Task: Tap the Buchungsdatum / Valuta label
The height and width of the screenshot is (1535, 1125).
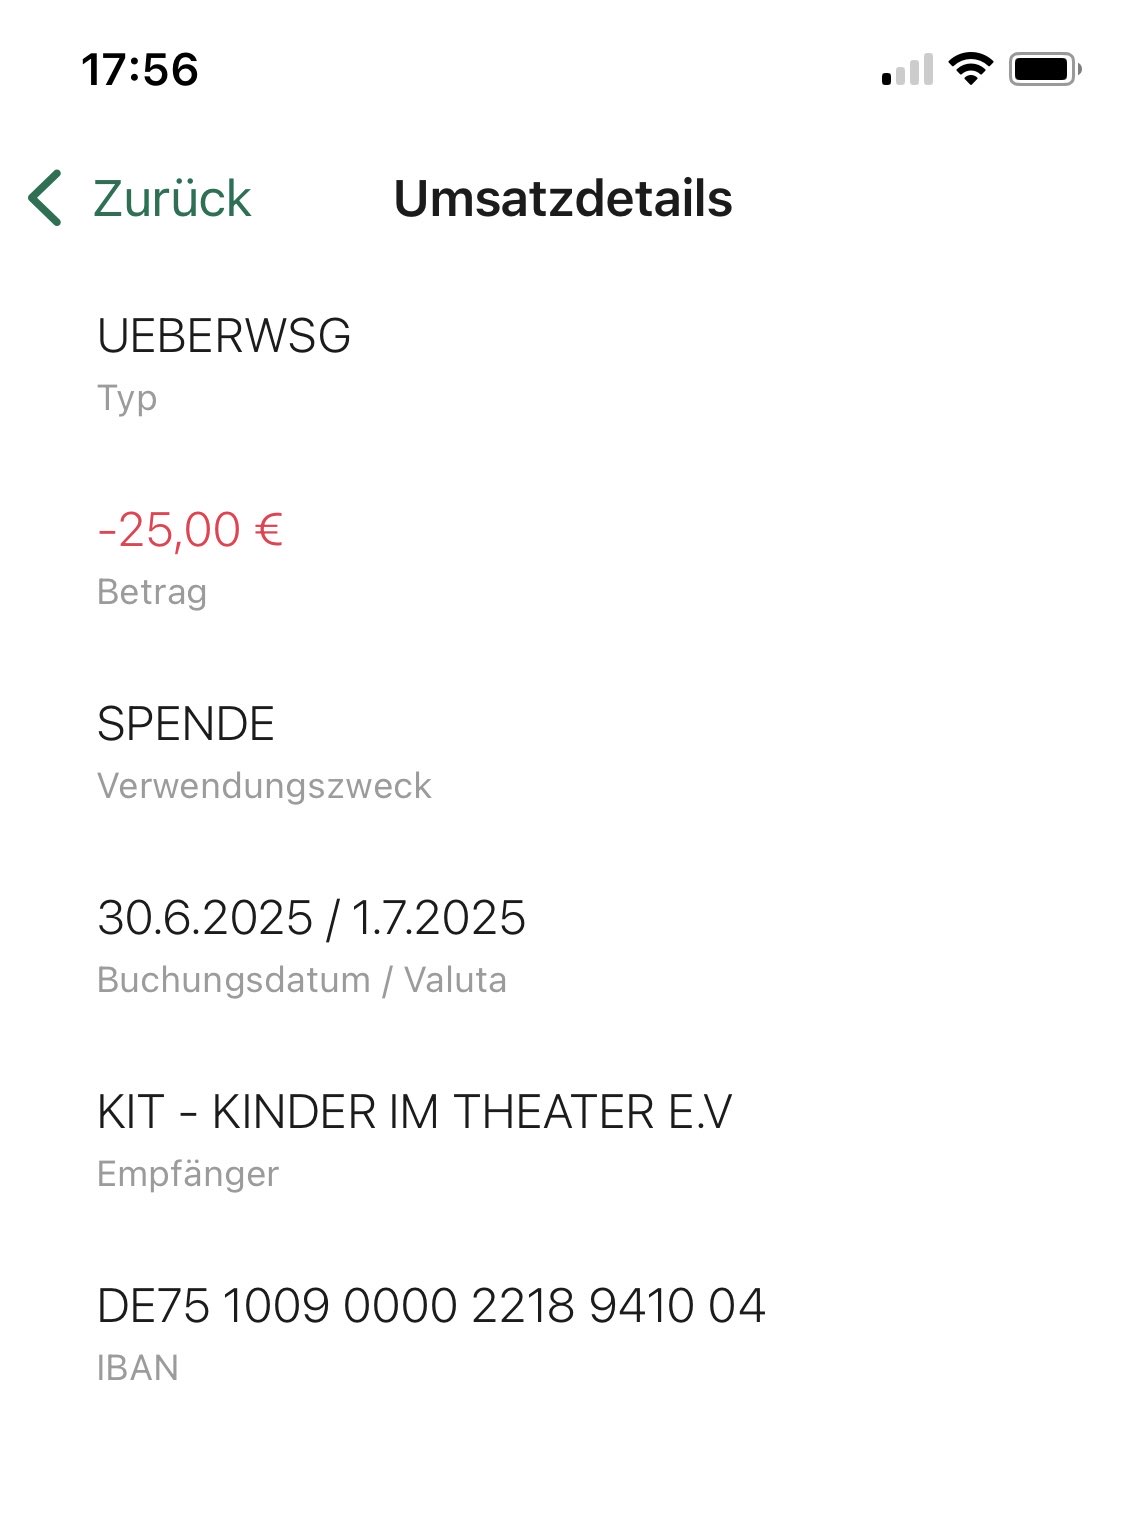Action: tap(302, 980)
